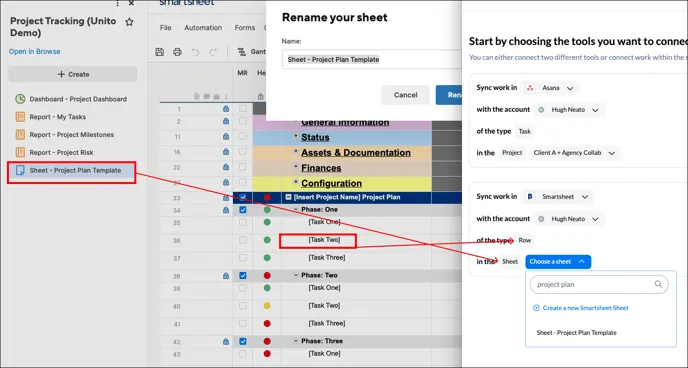Open the Automation menu
The image size is (688, 368).
coord(203,28)
